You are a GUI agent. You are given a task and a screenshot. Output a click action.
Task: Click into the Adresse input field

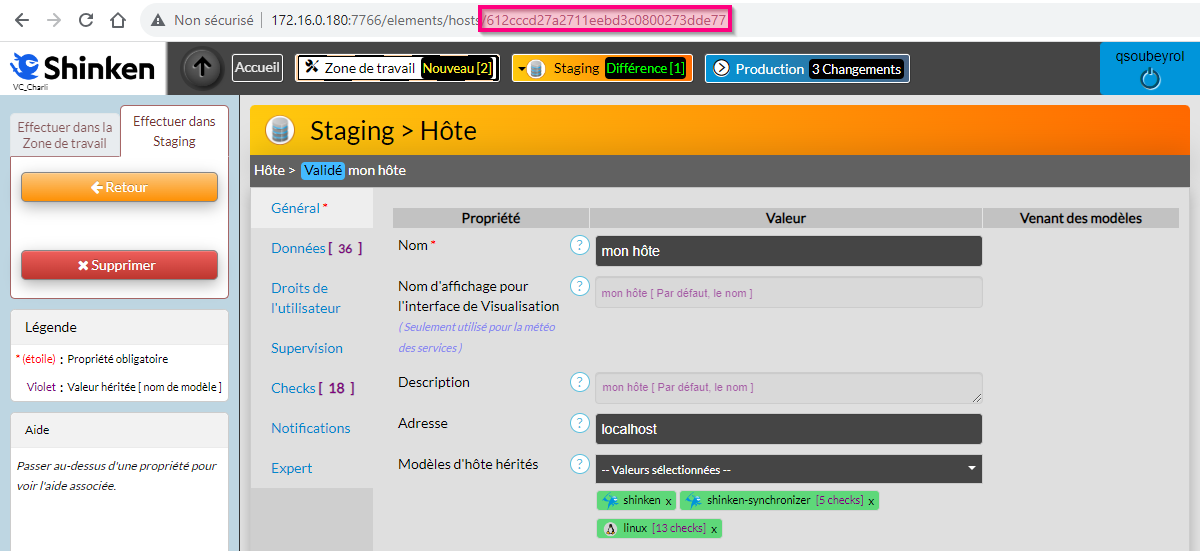click(x=788, y=429)
